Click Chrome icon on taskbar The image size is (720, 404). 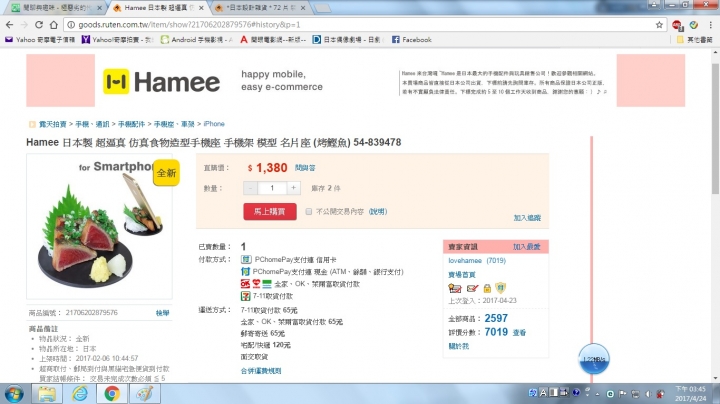click(x=112, y=394)
